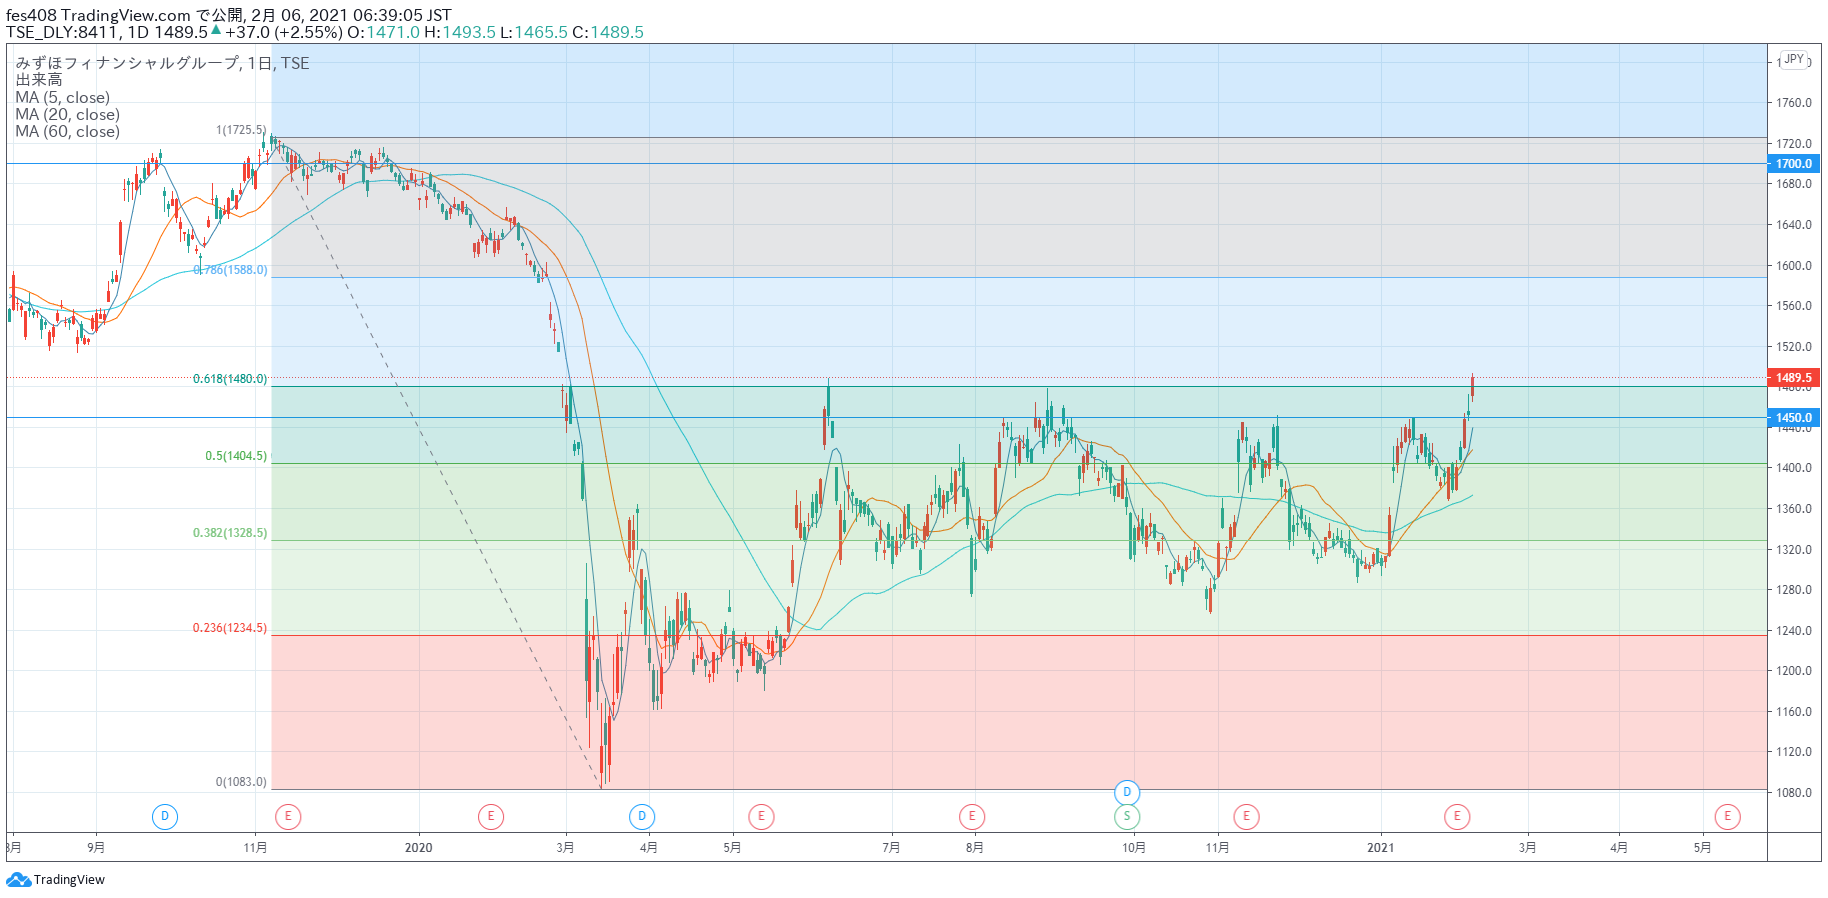Click the dividend marker near April 2020
The width and height of the screenshot is (1828, 898).
tap(642, 816)
